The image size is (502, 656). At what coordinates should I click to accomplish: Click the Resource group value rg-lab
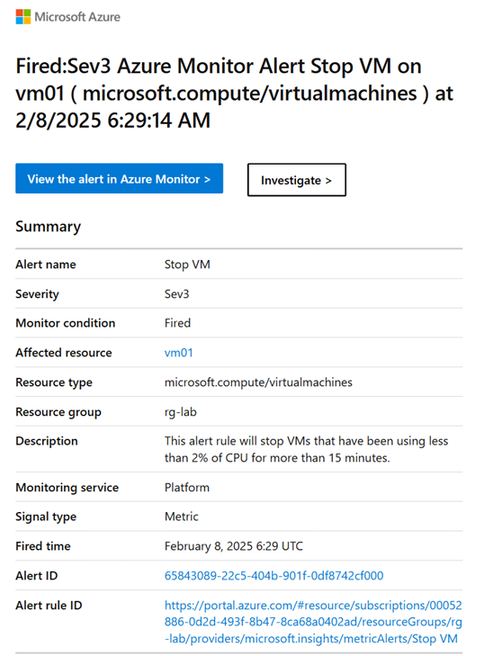tap(180, 412)
